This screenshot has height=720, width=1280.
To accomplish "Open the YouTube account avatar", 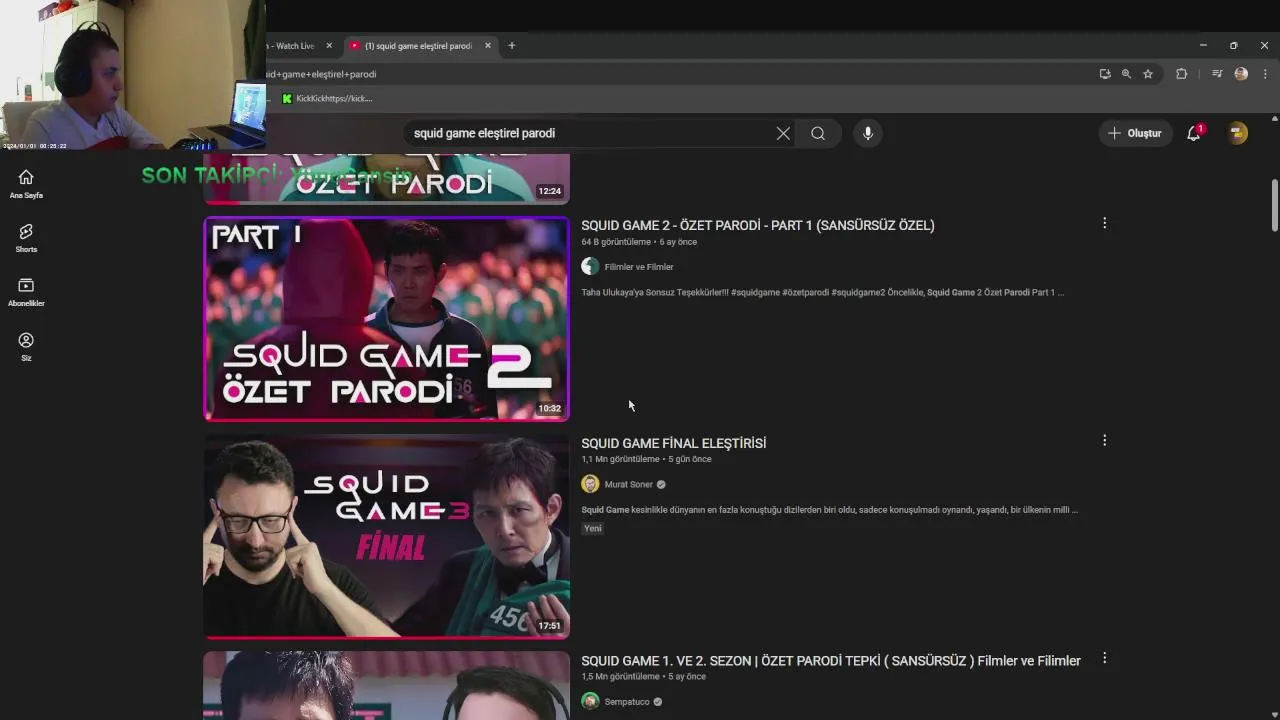I will click(x=1238, y=133).
